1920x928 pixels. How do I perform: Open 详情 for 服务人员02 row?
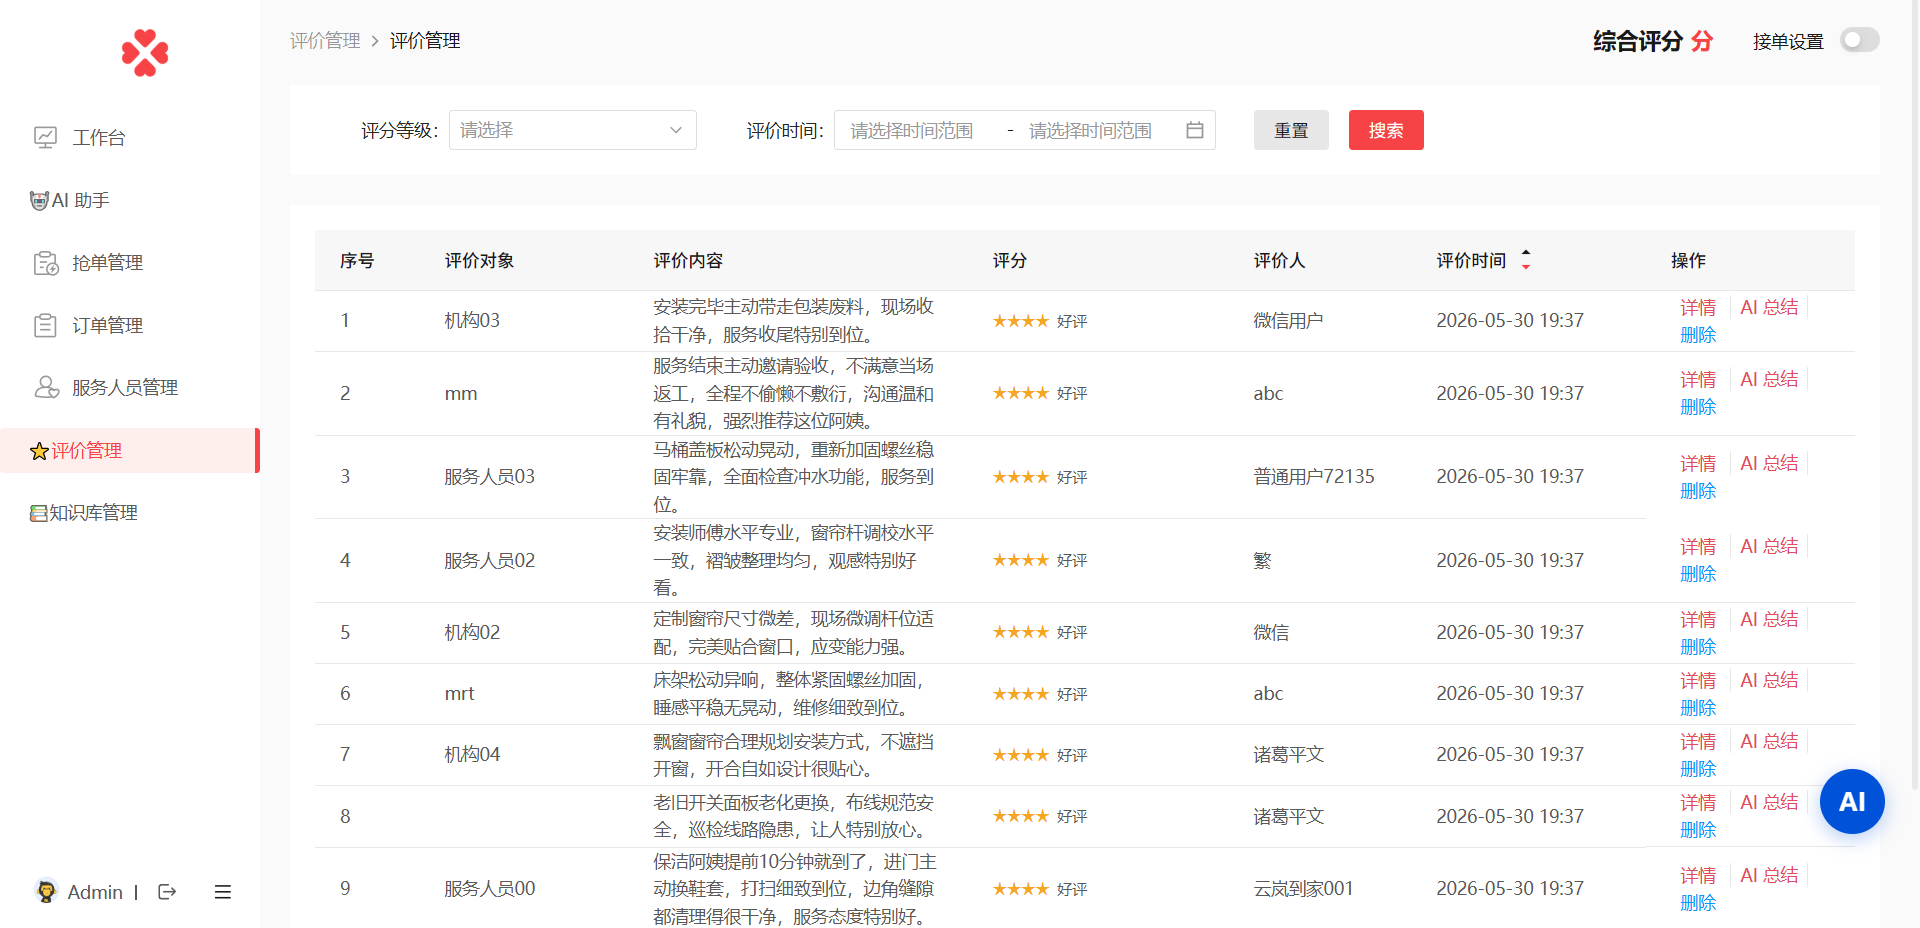[x=1698, y=546]
